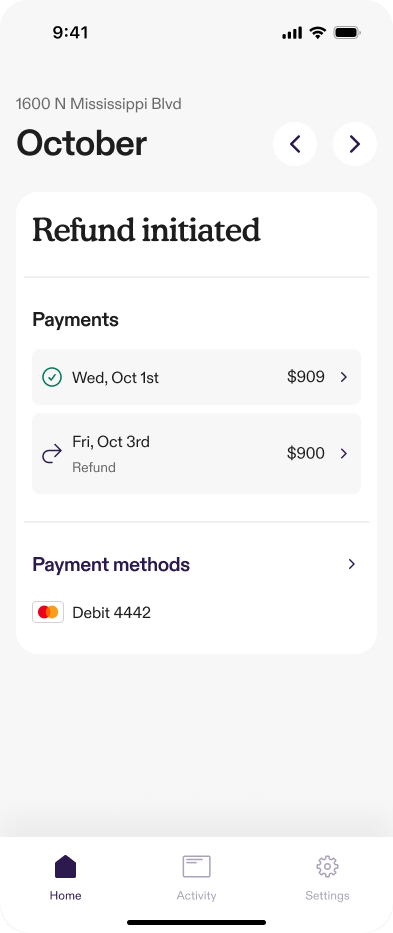The height and width of the screenshot is (933, 393).
Task: Tap the refund arrow icon
Action: click(52, 454)
